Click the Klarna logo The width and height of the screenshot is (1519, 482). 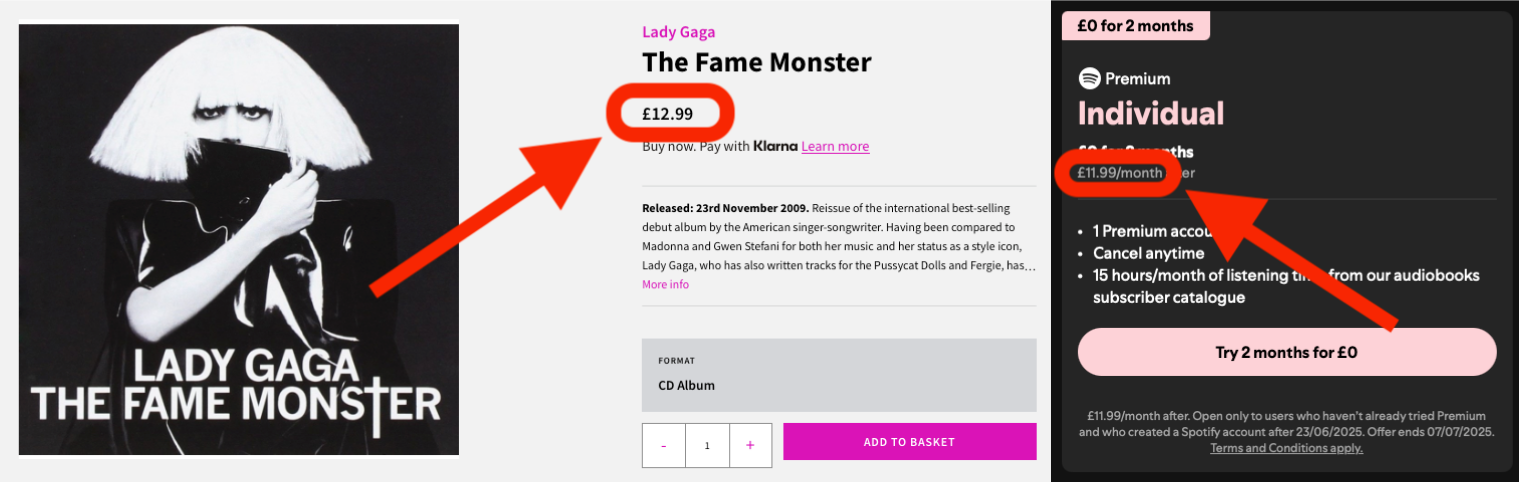click(775, 146)
